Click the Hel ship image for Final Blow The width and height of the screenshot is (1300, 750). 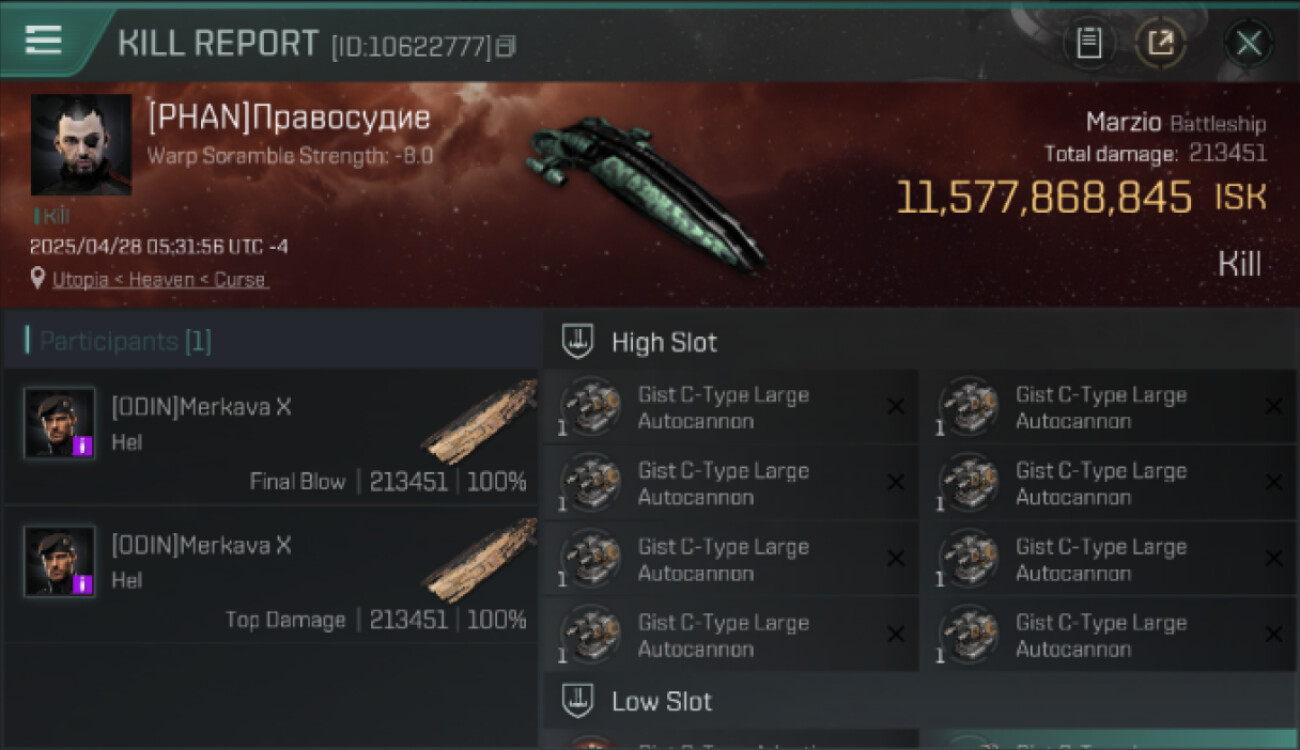[x=478, y=420]
